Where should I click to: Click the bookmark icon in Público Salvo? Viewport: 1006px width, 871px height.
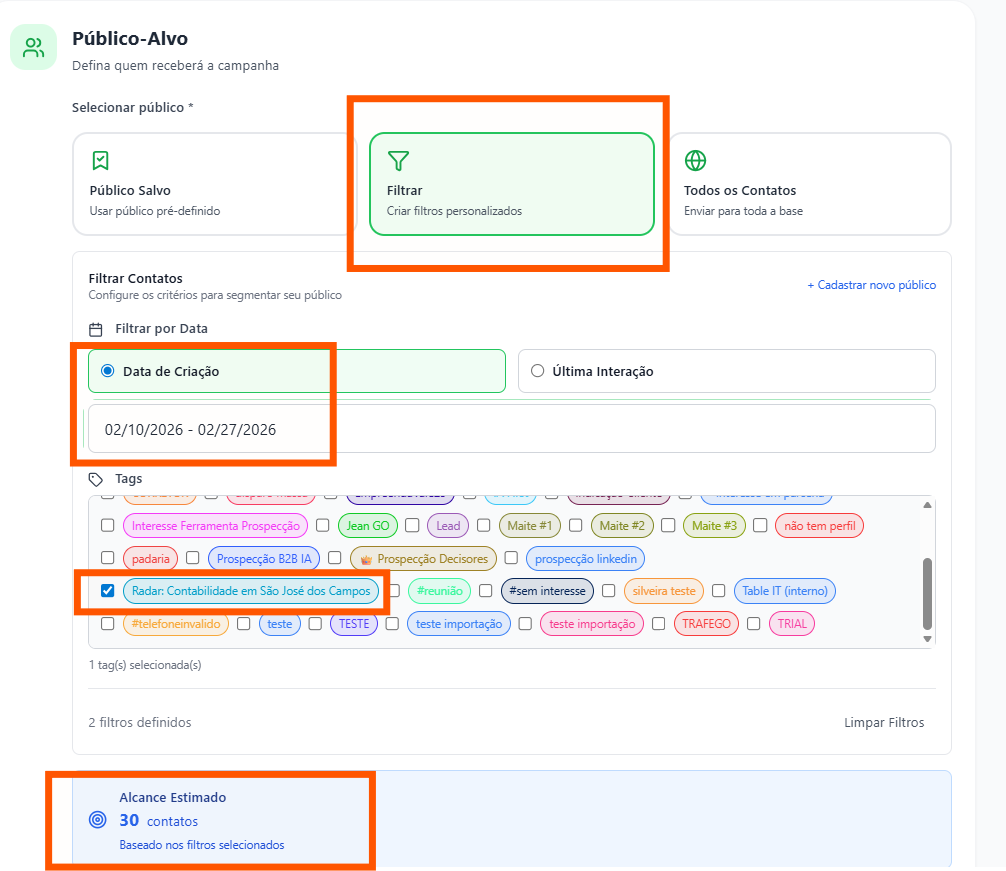pos(100,160)
